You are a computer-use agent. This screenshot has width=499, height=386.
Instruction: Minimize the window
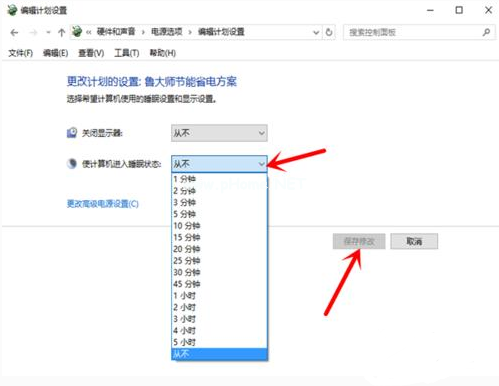click(x=430, y=10)
